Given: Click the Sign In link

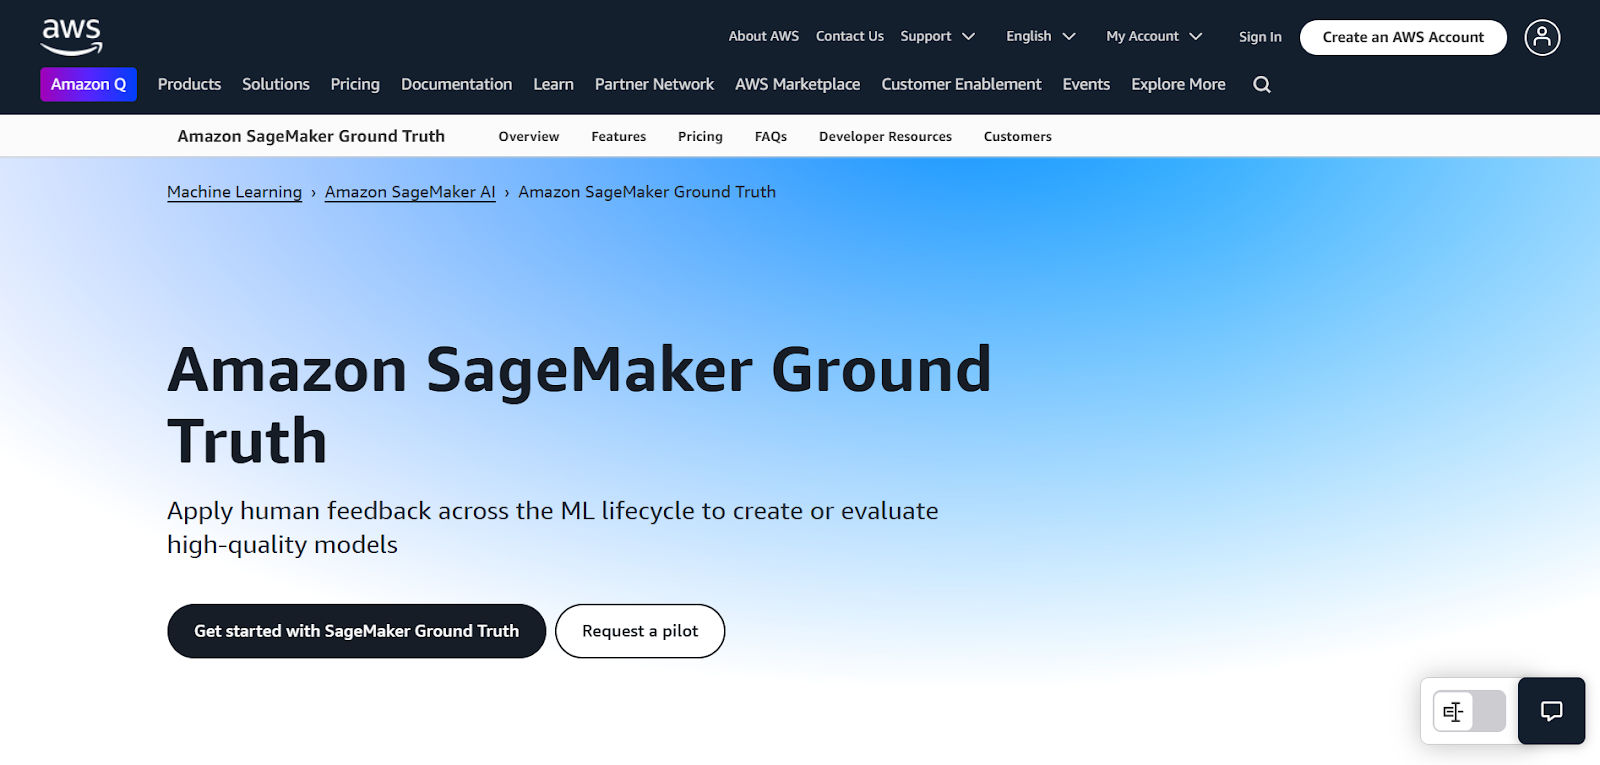Looking at the screenshot, I should point(1260,37).
